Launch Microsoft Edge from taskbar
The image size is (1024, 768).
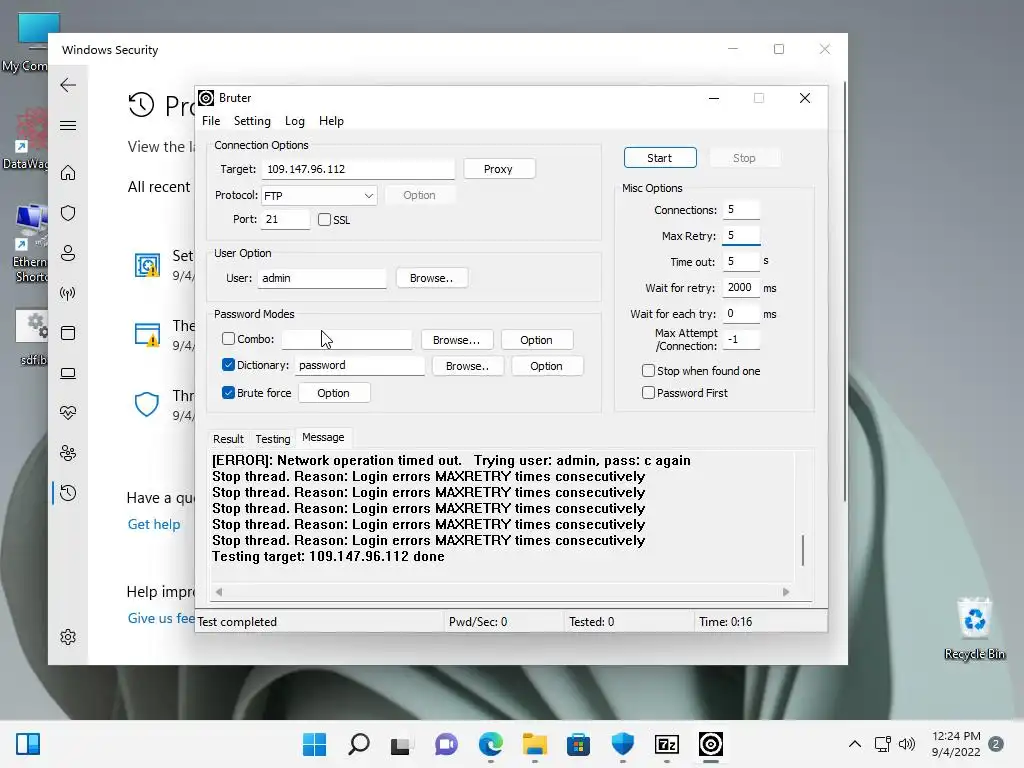(x=490, y=744)
